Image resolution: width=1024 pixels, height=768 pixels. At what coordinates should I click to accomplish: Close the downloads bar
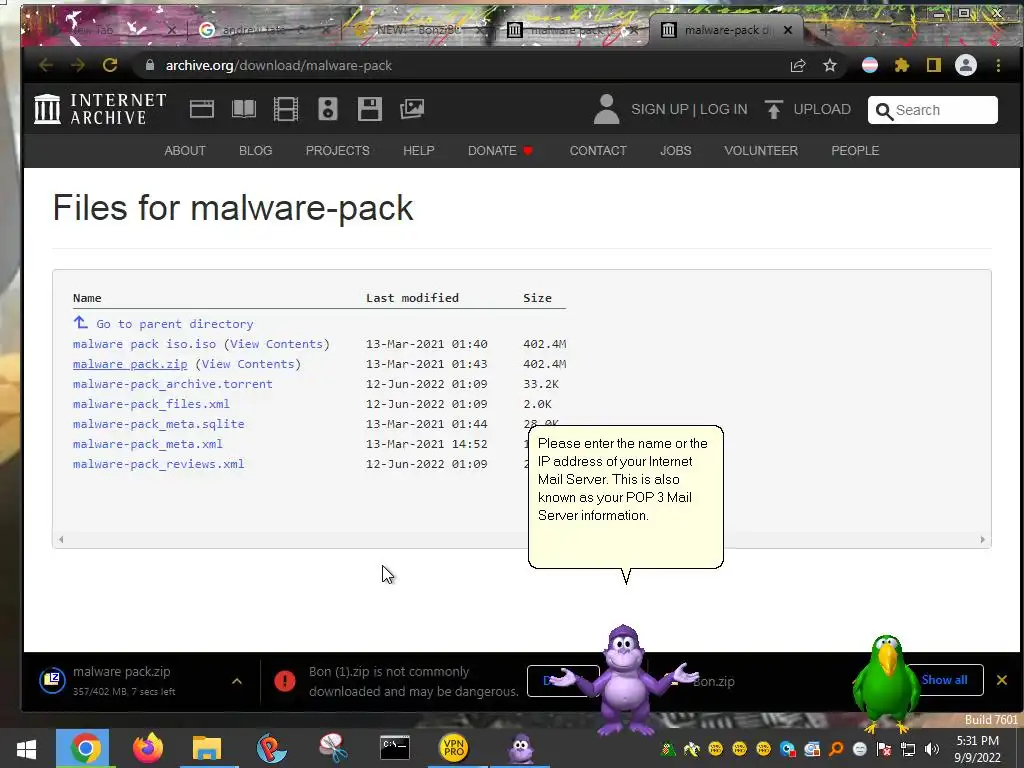[x=1002, y=680]
